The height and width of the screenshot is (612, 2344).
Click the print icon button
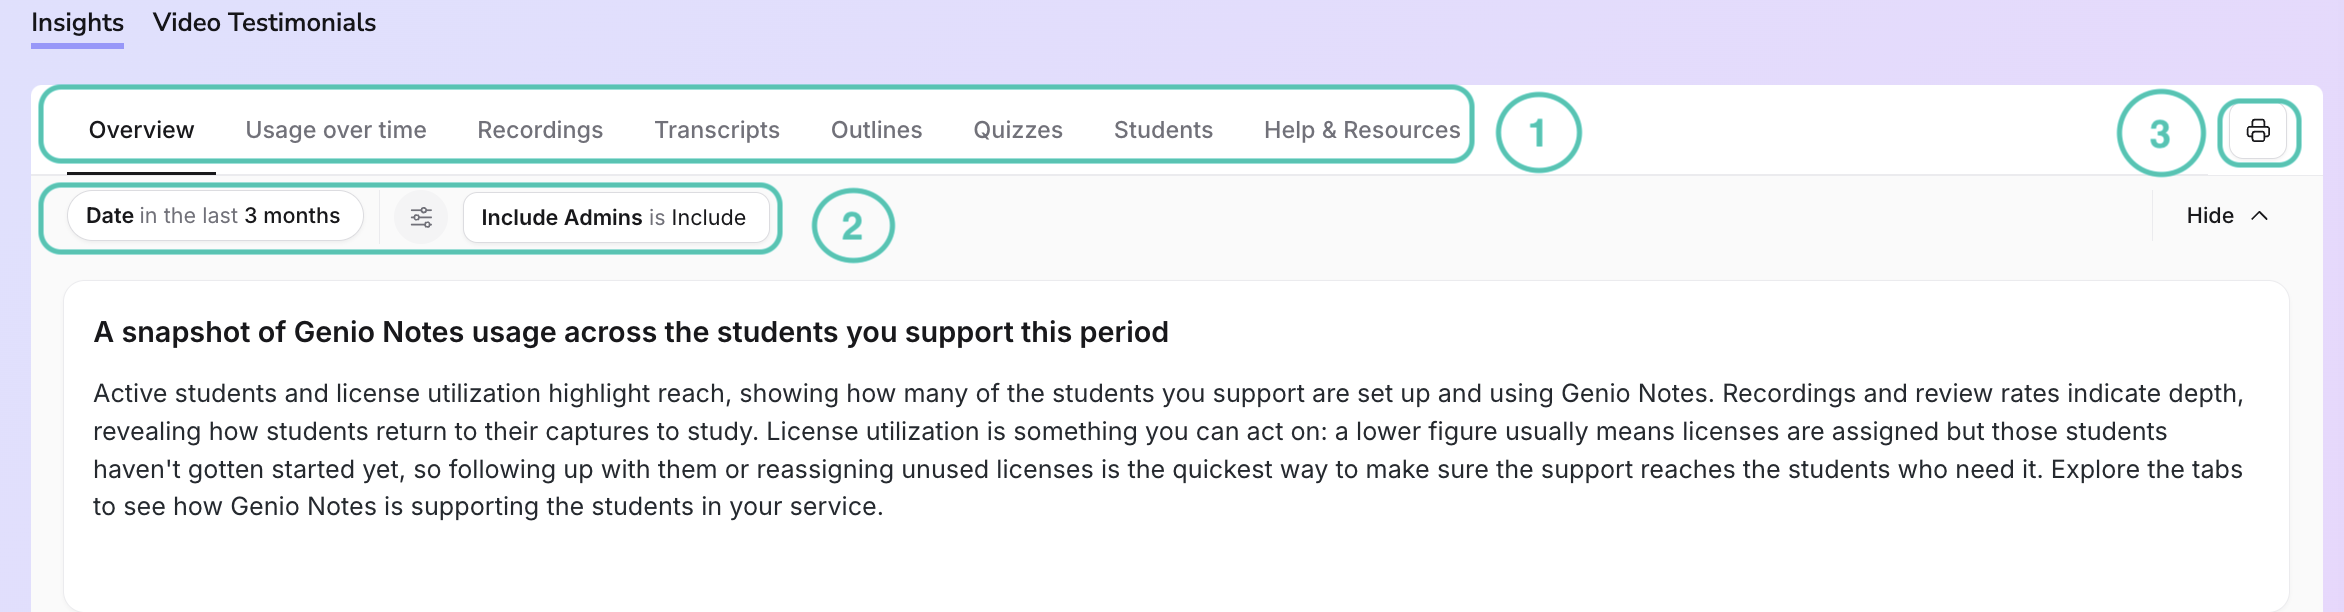pyautogui.click(x=2258, y=131)
